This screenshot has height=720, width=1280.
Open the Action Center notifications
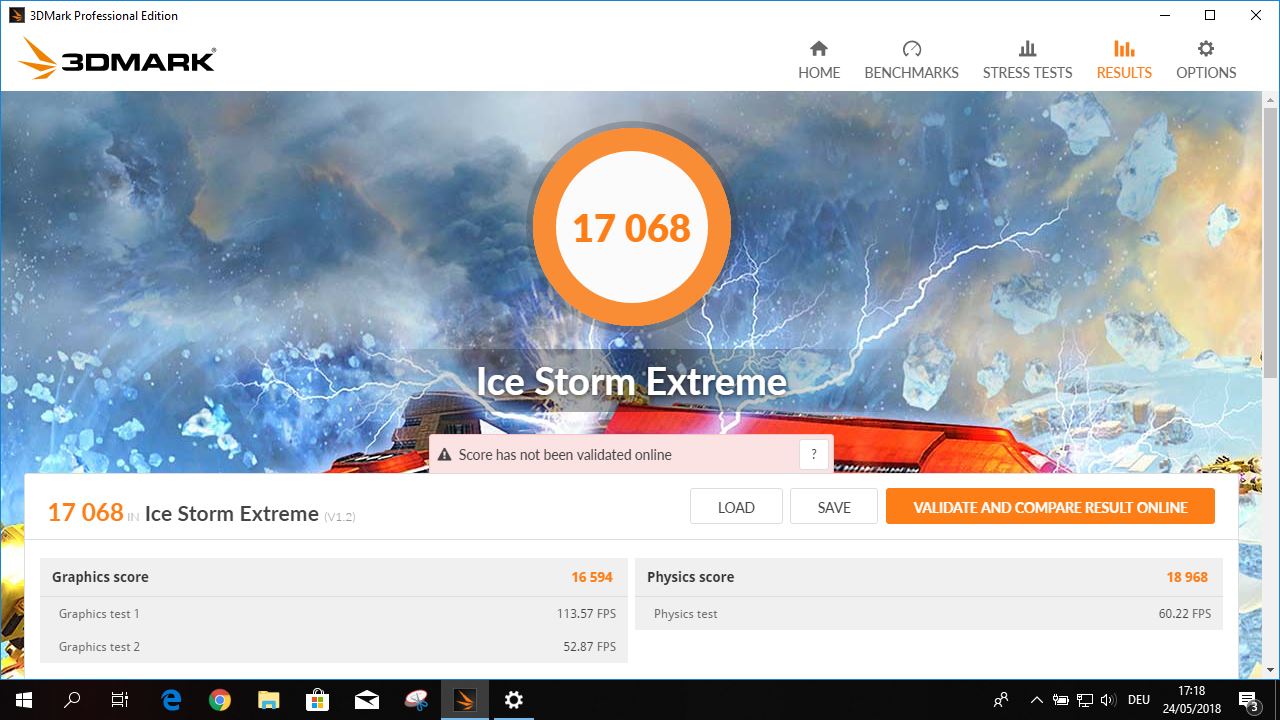(x=1249, y=700)
